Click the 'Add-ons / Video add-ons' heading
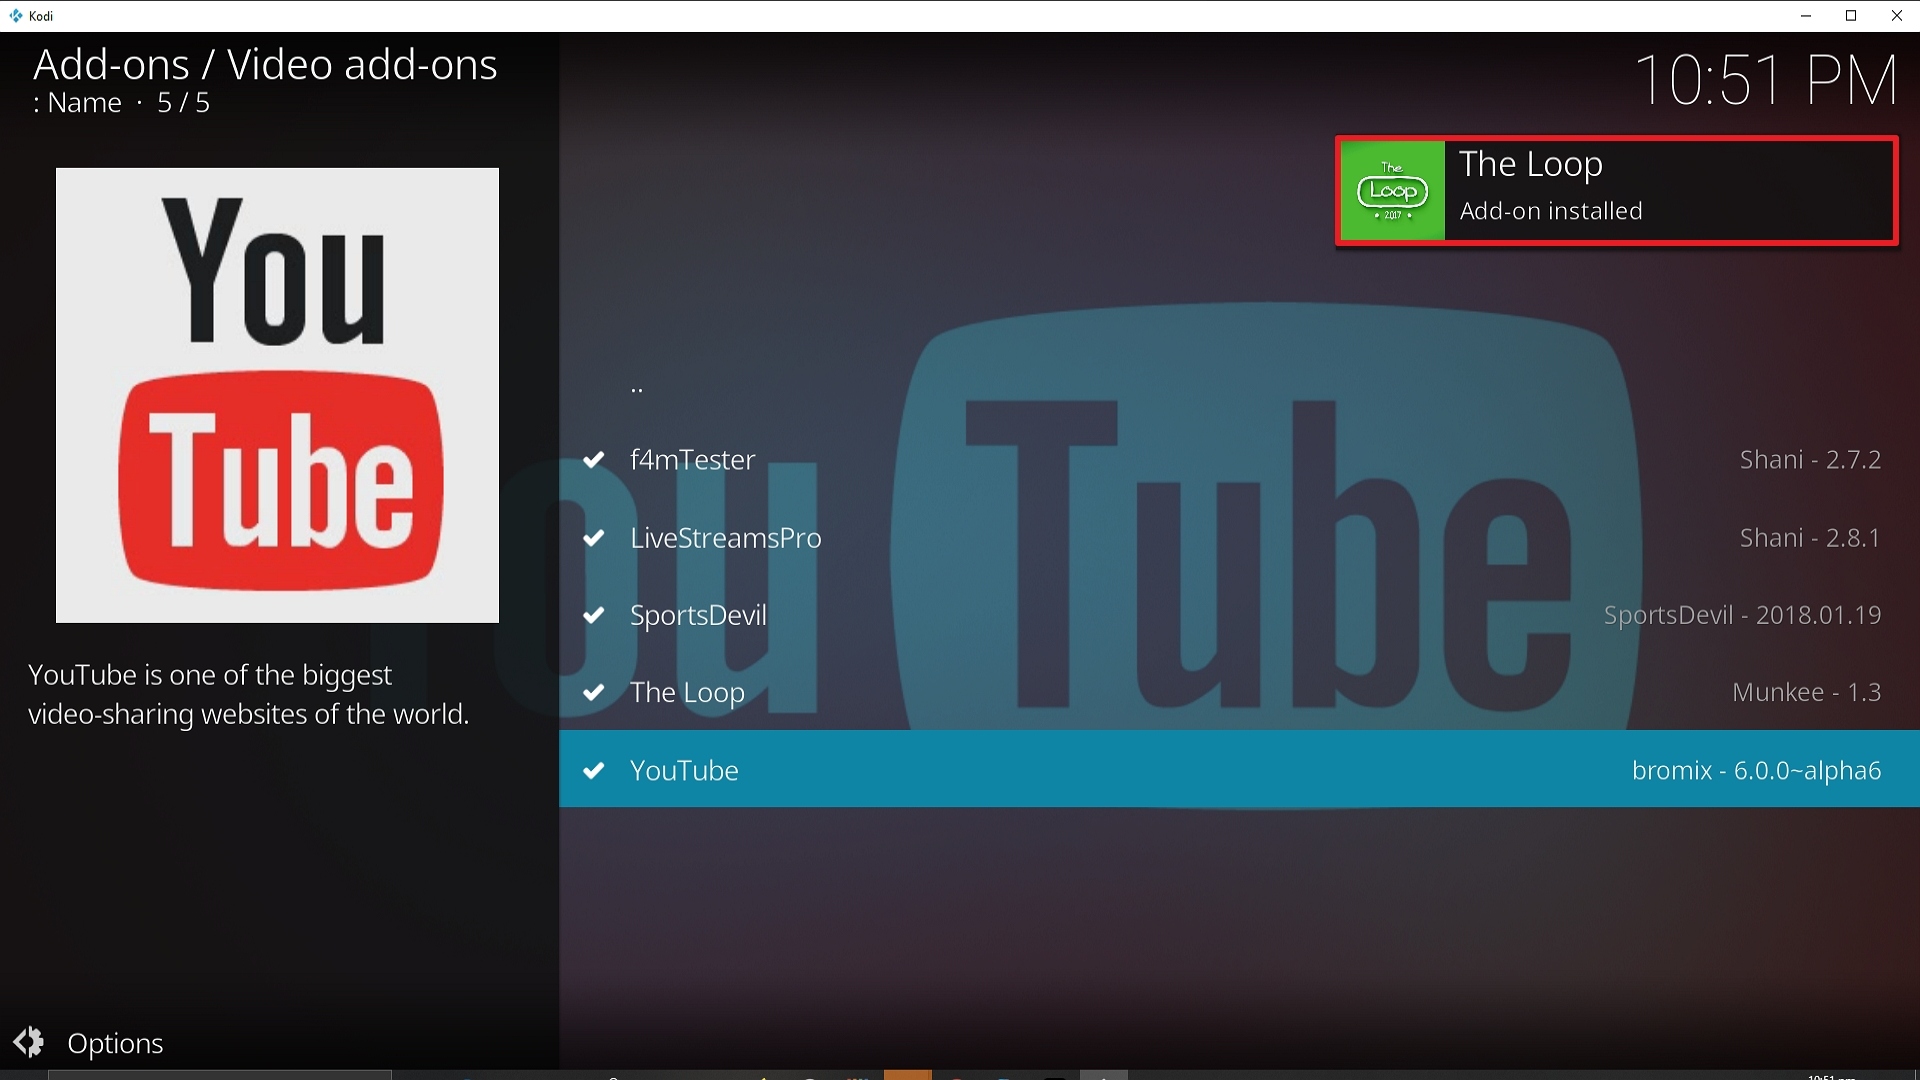Screen dimensions: 1920x1080 click(x=265, y=65)
